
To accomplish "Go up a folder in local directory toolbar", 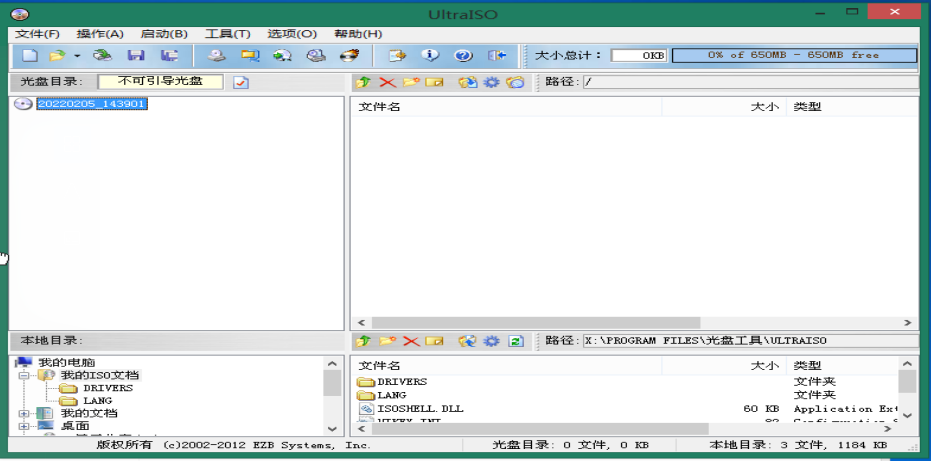I will pyautogui.click(x=363, y=341).
